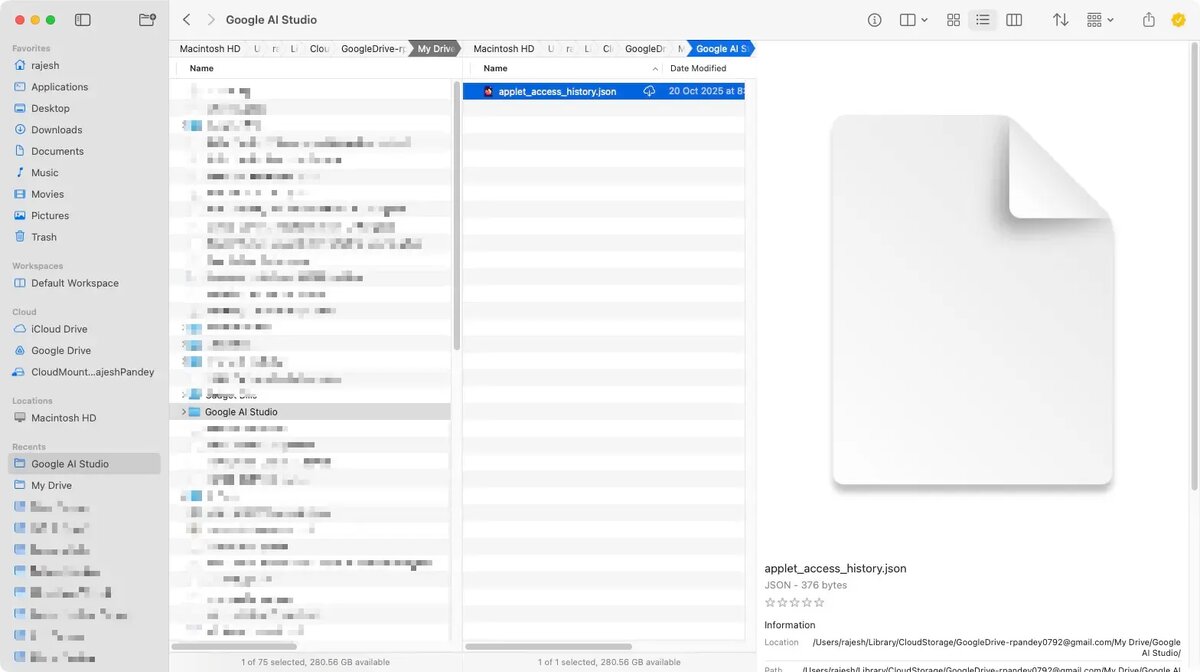
Task: Click the new folder toolbar icon
Action: click(x=147, y=20)
